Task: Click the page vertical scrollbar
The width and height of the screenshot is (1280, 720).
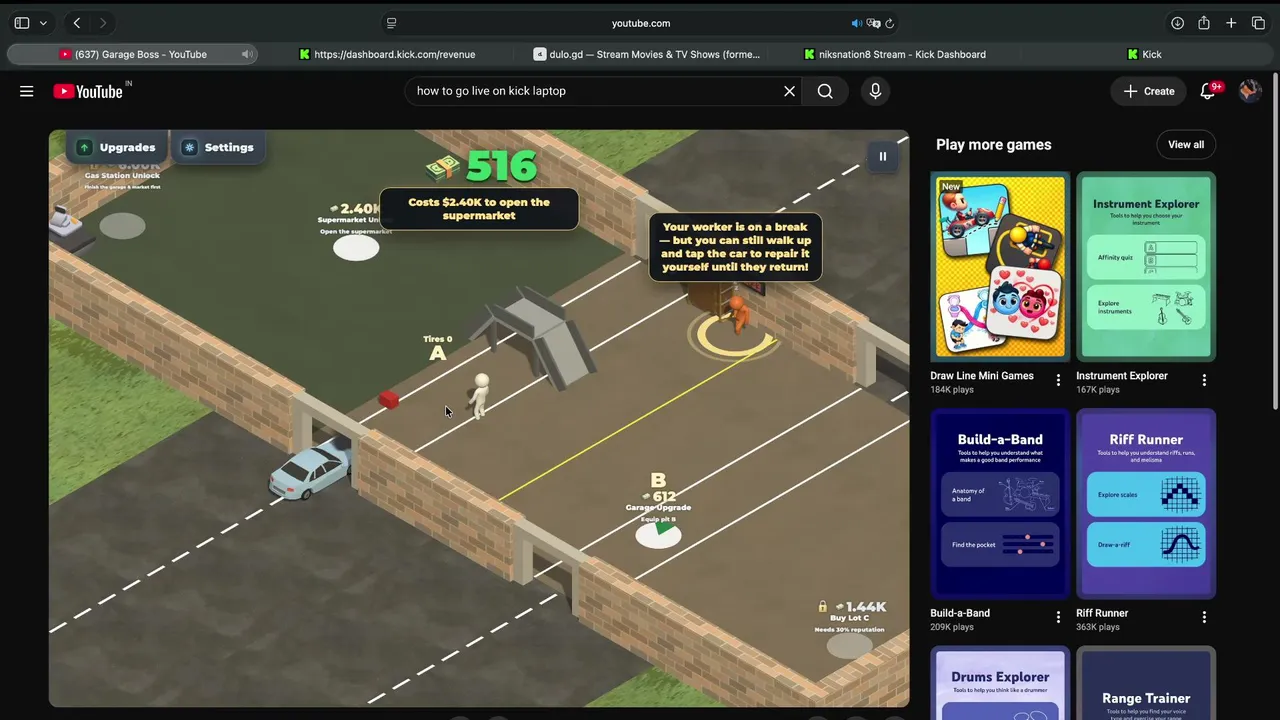Action: [1274, 240]
